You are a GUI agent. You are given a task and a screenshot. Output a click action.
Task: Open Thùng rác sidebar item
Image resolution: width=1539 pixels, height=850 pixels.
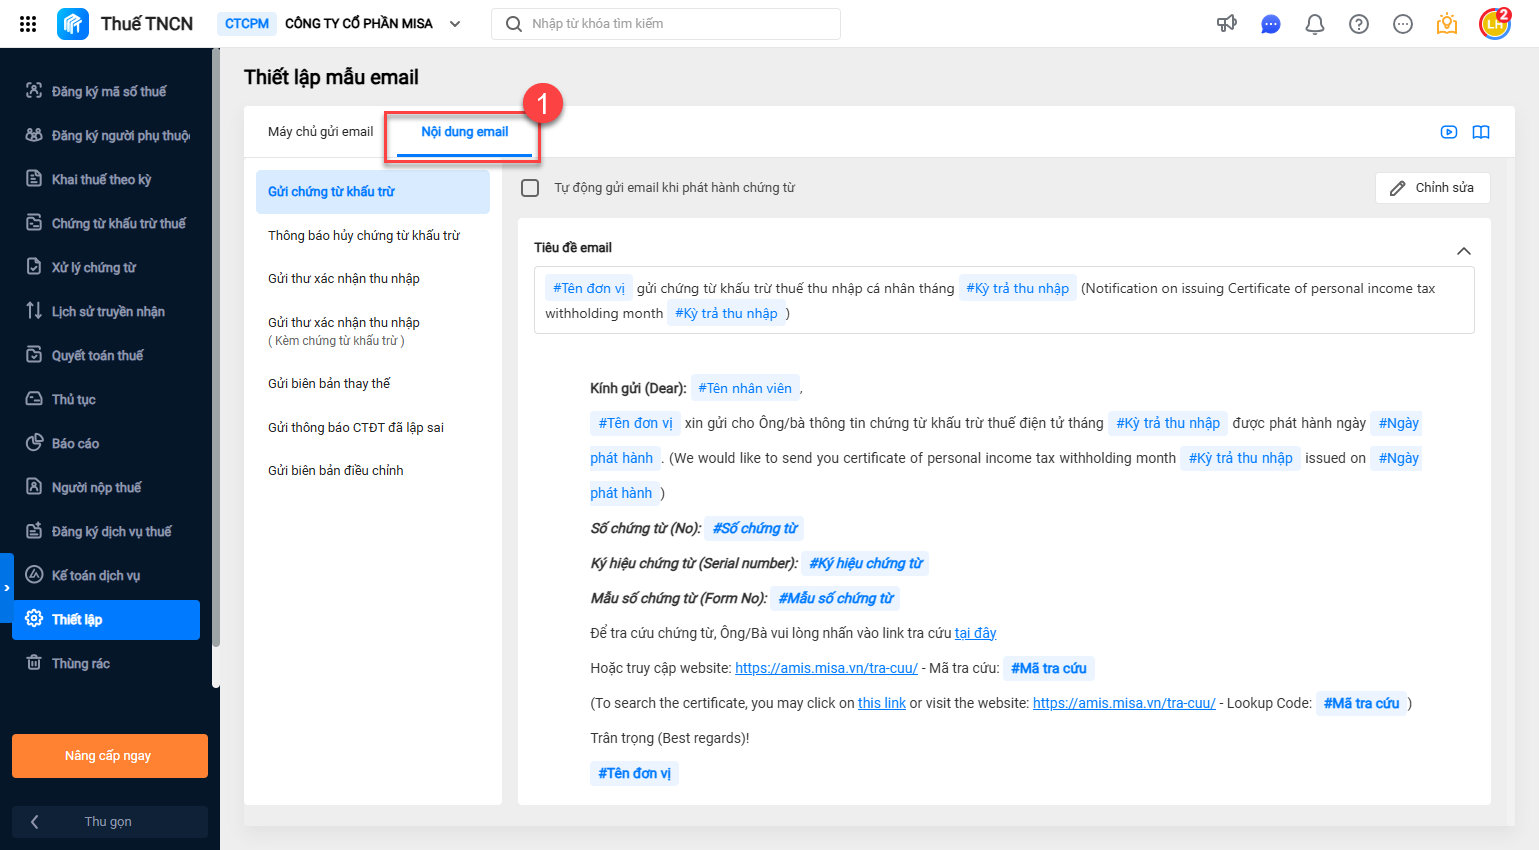(106, 663)
